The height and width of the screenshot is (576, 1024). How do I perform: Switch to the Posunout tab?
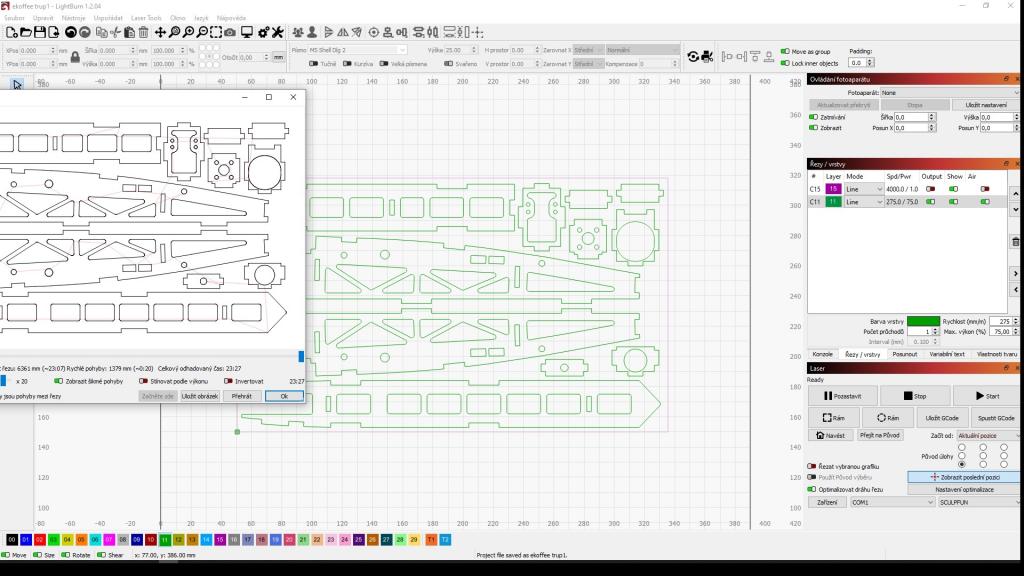pos(904,354)
